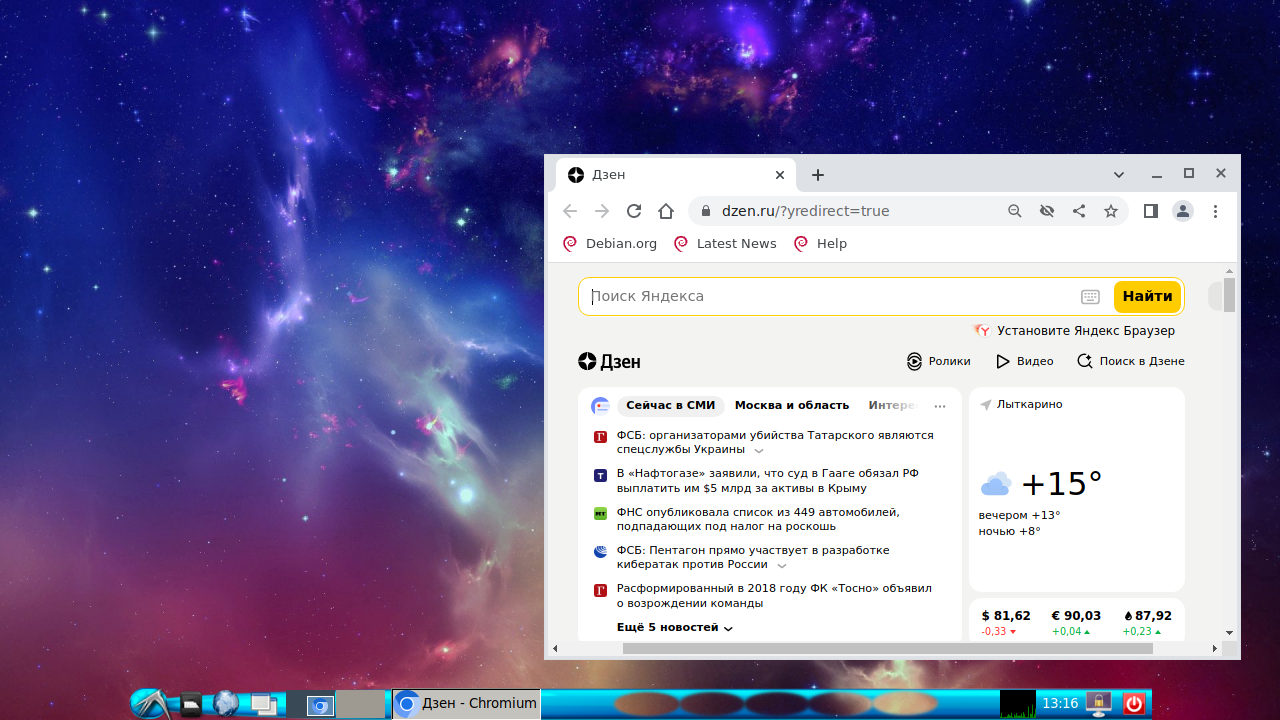Click the Дзен logo
The width and height of the screenshot is (1280, 720).
[x=609, y=361]
